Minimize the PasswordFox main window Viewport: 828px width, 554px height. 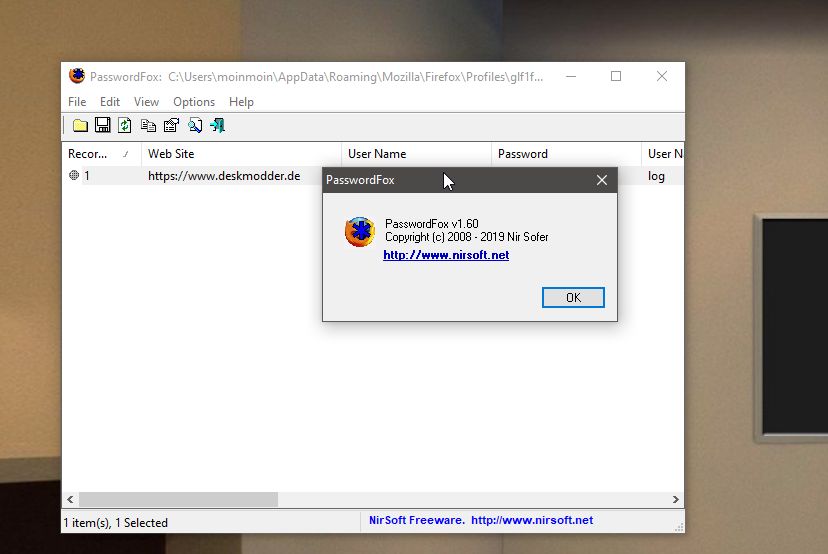[x=571, y=77]
